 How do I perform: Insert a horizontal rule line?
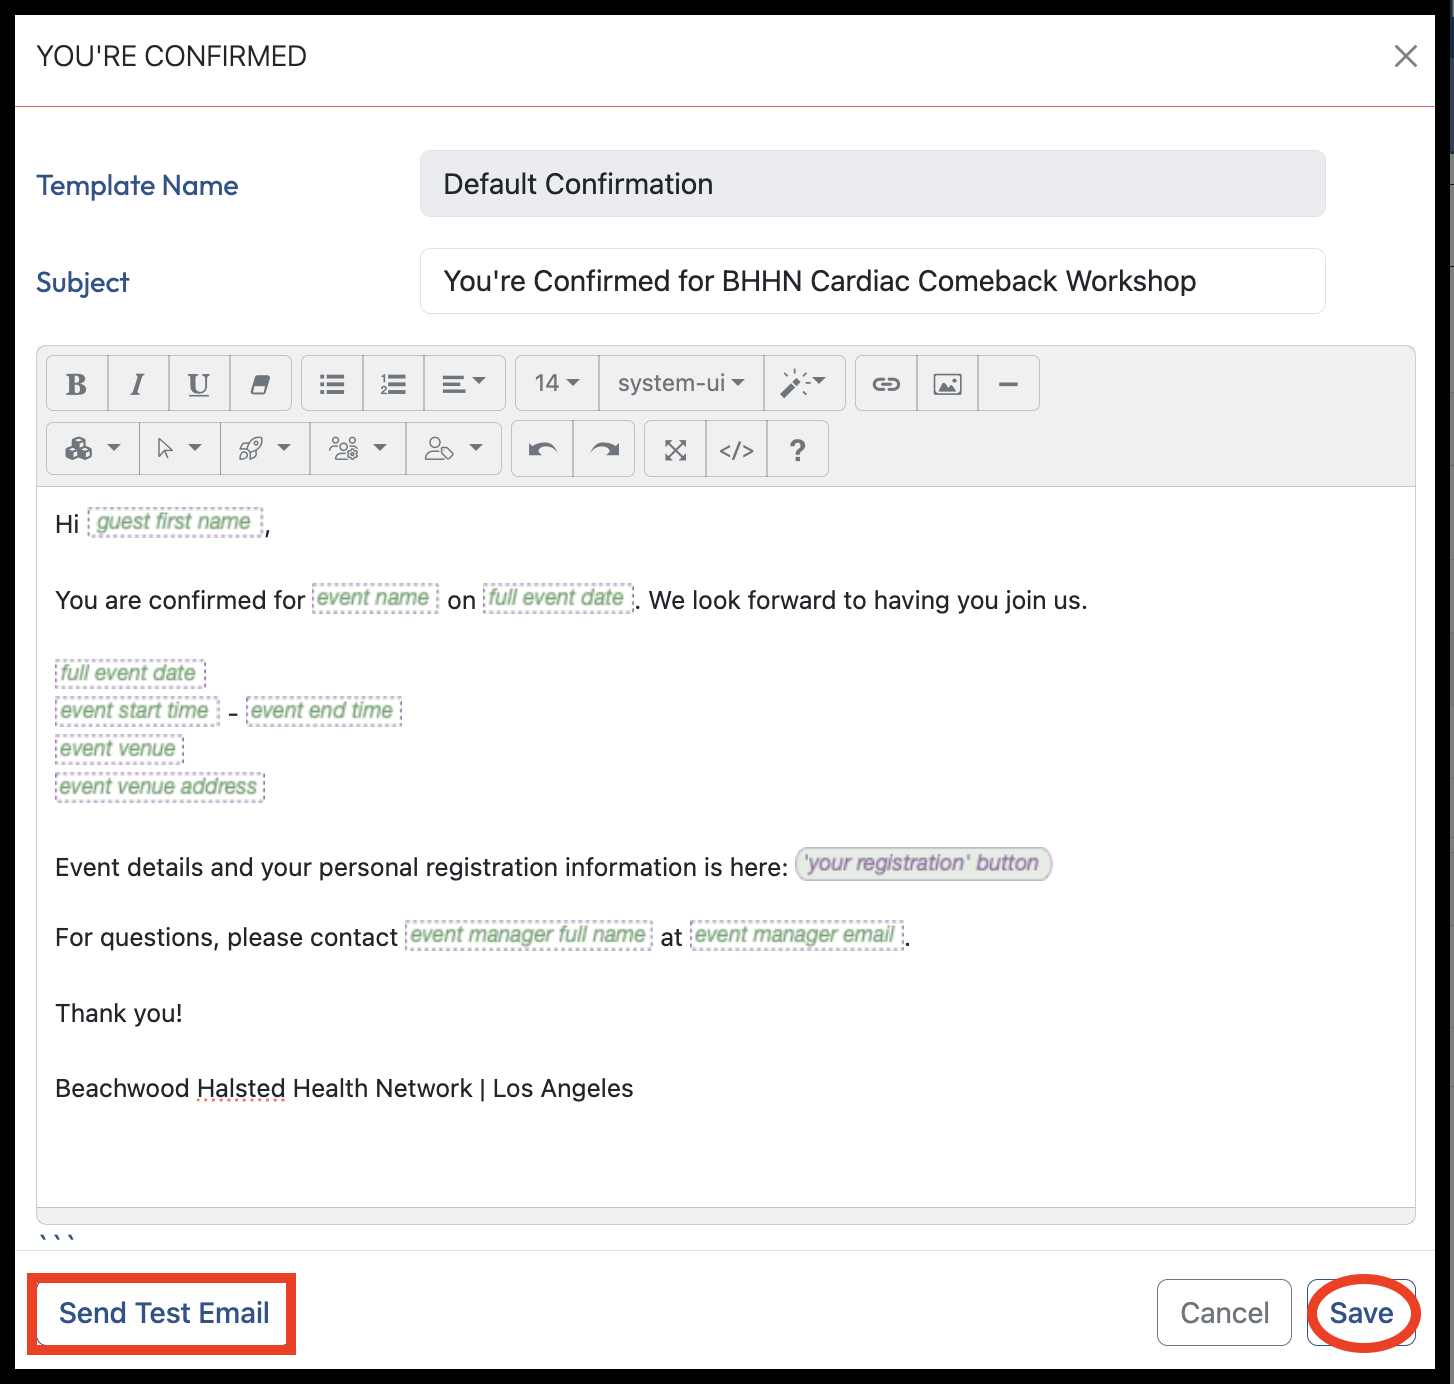tap(1008, 383)
